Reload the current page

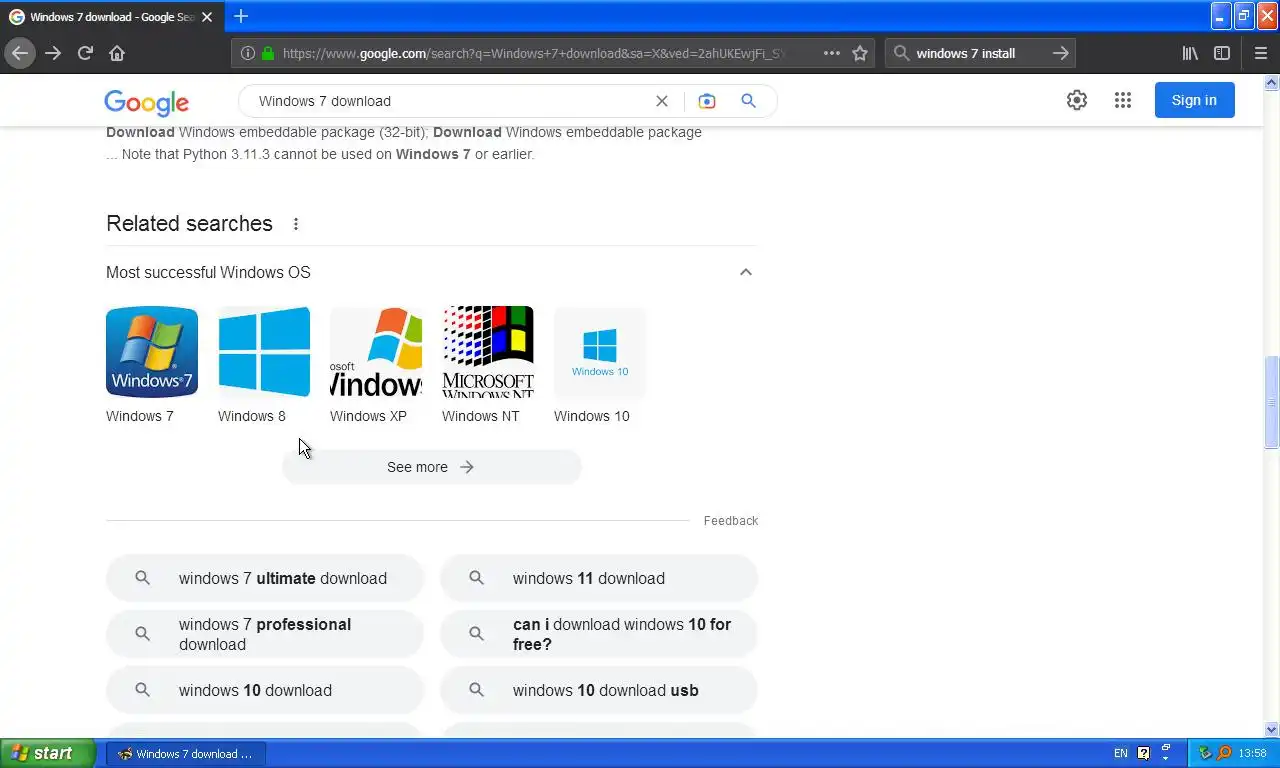tap(85, 53)
